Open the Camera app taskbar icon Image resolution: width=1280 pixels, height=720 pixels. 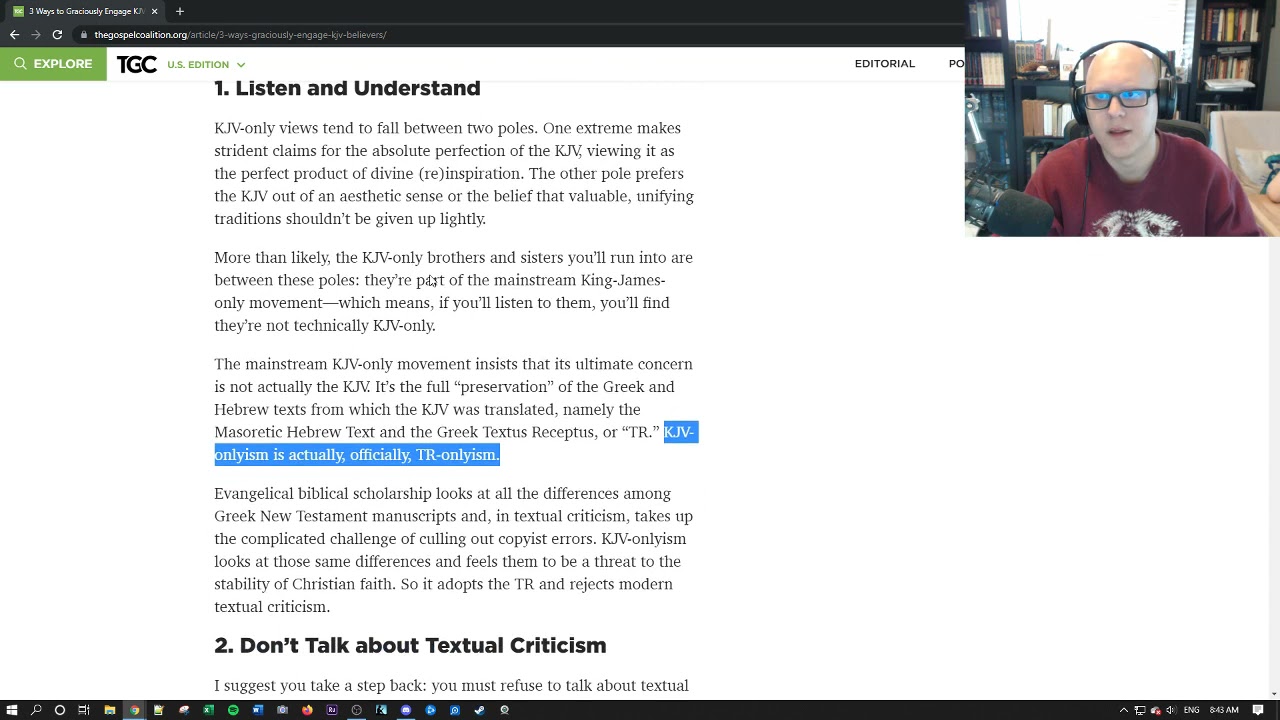[x=282, y=710]
